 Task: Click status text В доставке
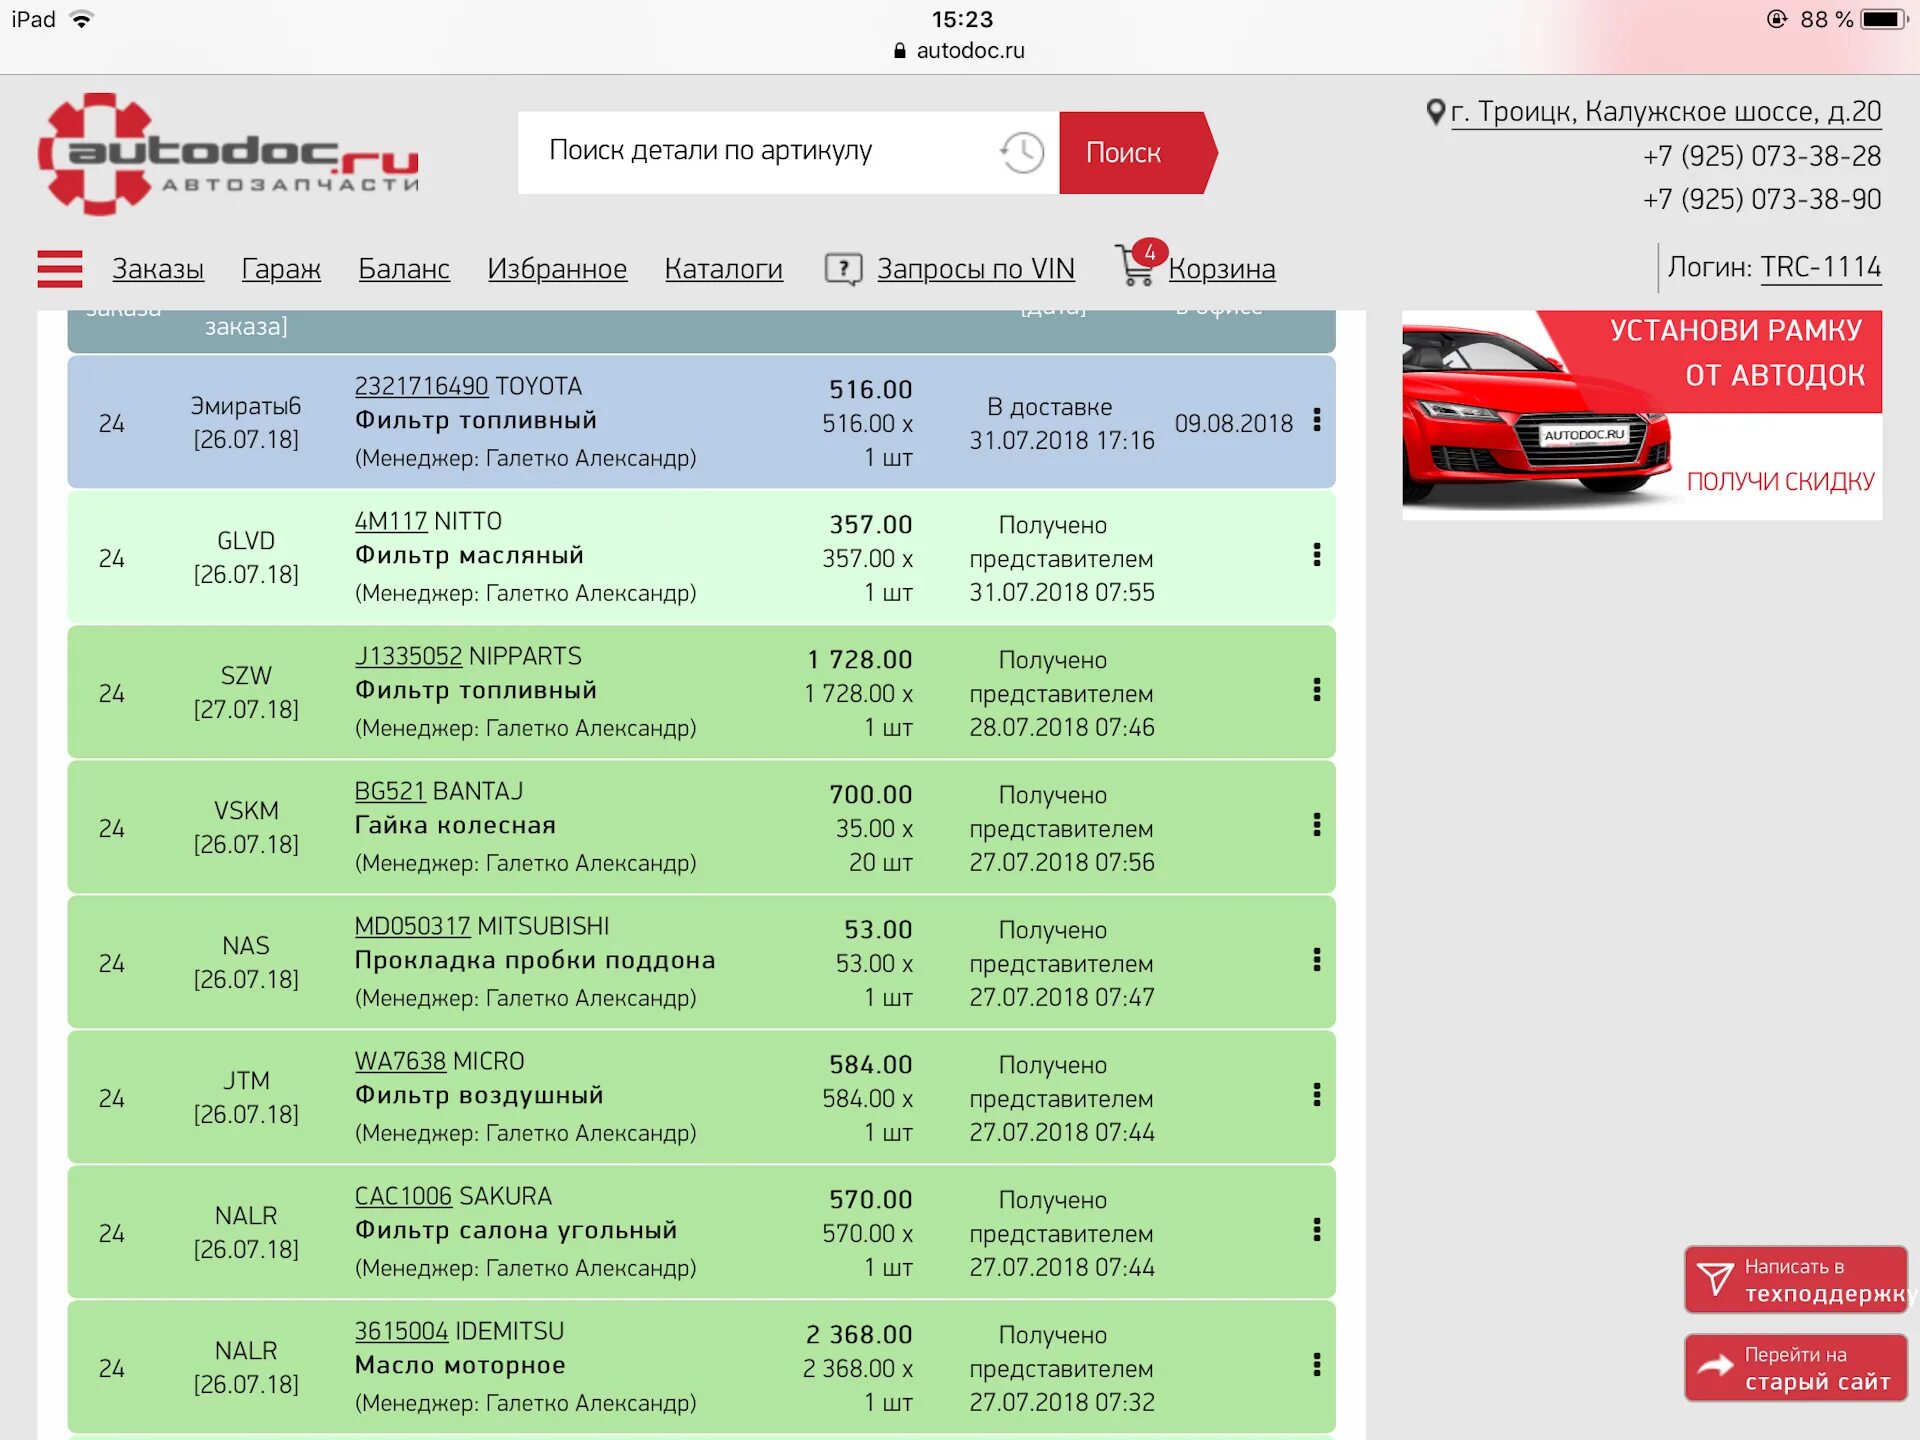pos(1049,407)
